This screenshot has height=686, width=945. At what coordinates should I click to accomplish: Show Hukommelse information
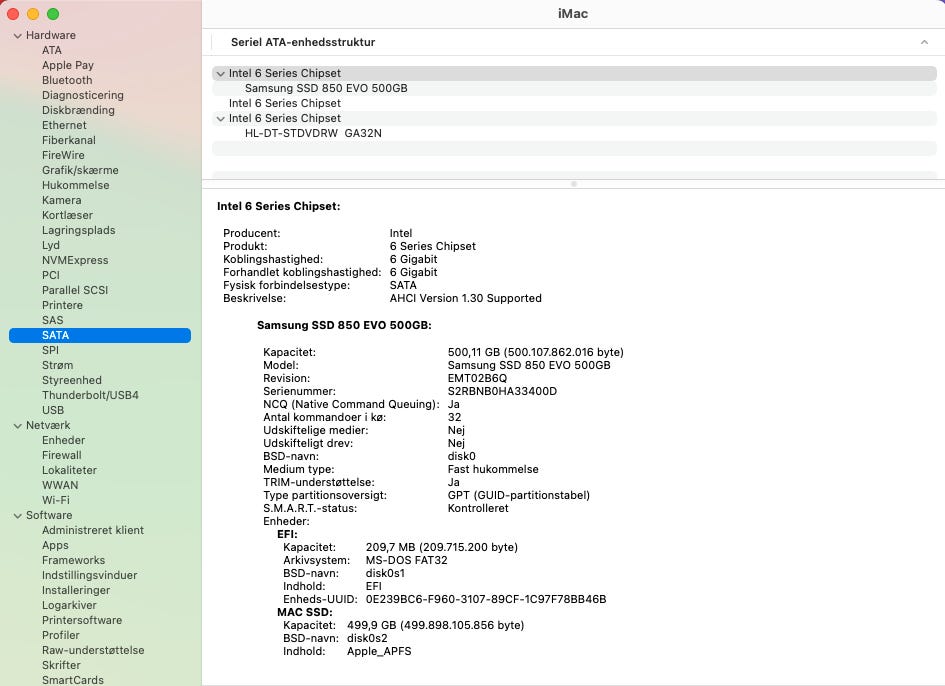click(x=75, y=186)
